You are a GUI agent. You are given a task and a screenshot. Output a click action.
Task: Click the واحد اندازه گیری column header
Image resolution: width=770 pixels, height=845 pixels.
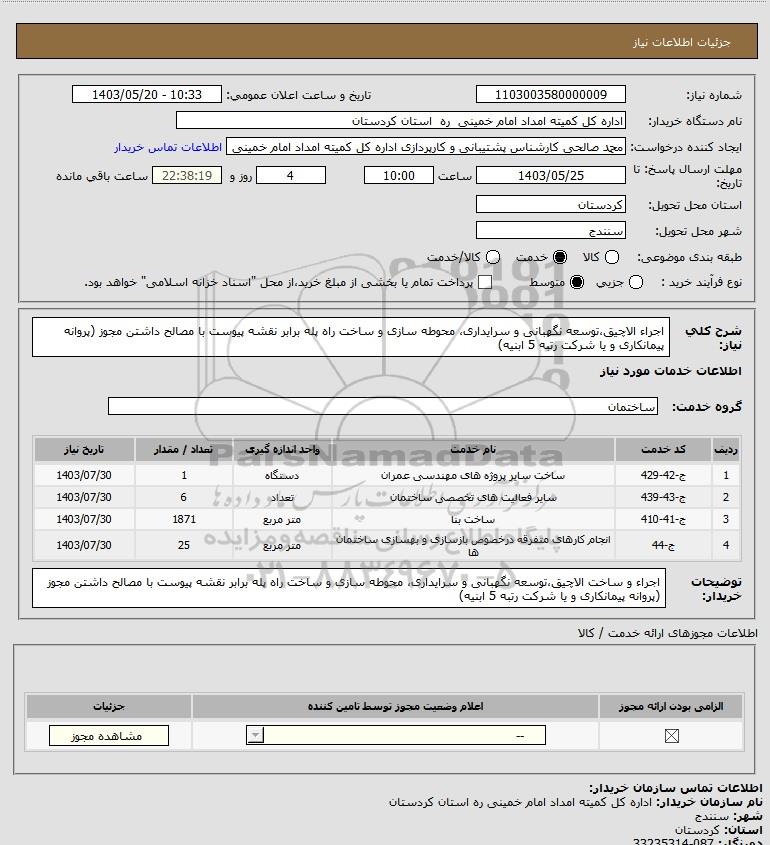(282, 449)
